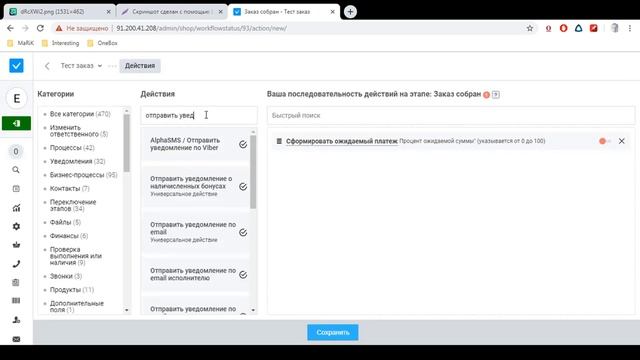Viewport: 640px width, 360px height.
Task: Select the Продукты category
Action: 72,290
